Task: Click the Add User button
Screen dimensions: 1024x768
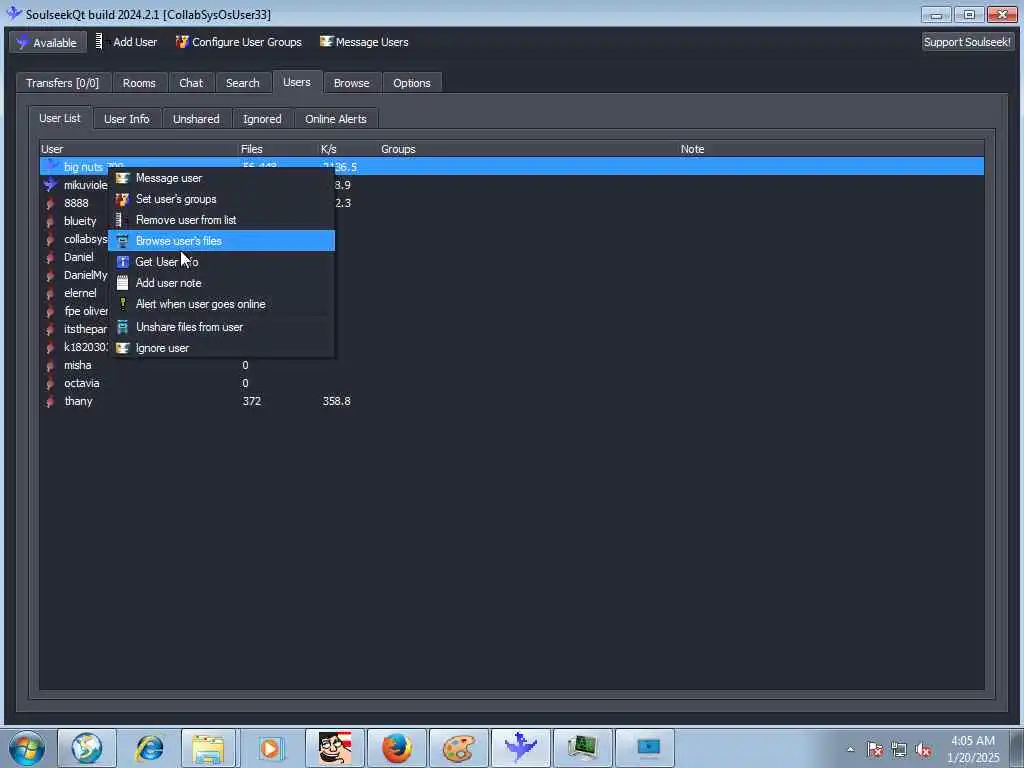Action: pos(127,42)
